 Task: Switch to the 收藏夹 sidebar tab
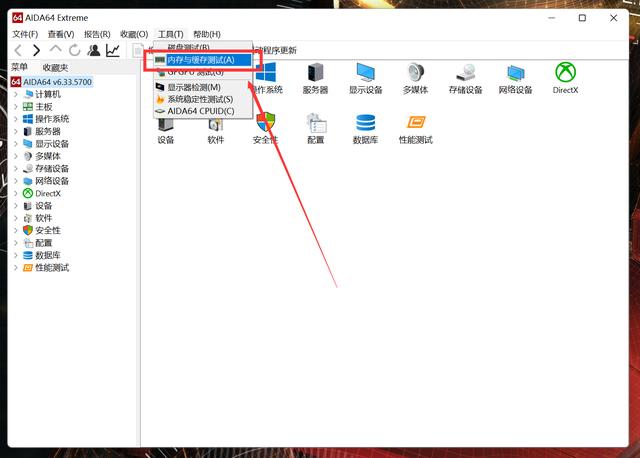[x=55, y=67]
